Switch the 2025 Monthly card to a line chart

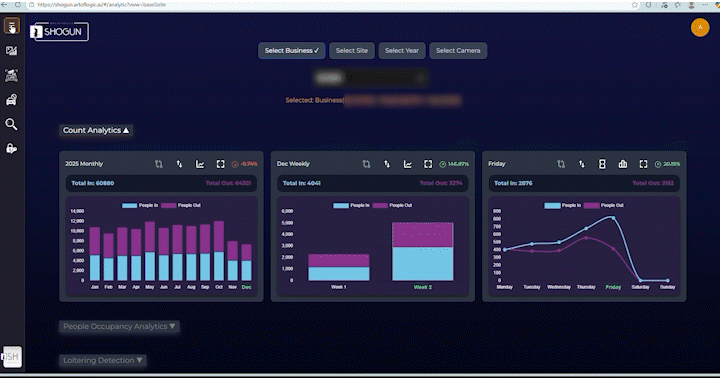tap(200, 164)
